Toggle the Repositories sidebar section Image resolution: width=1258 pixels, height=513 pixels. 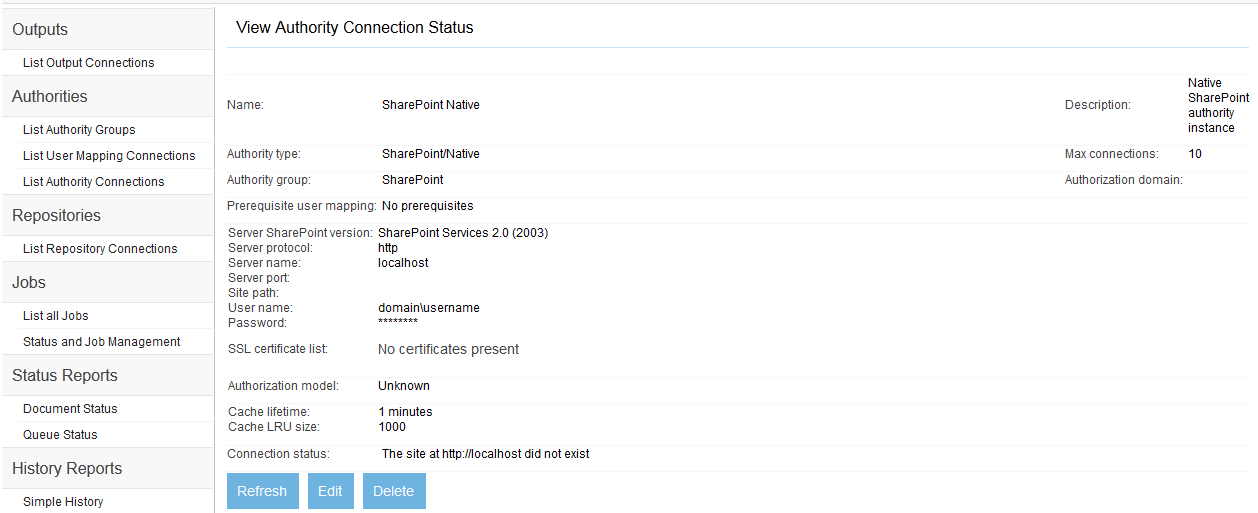[x=56, y=216]
